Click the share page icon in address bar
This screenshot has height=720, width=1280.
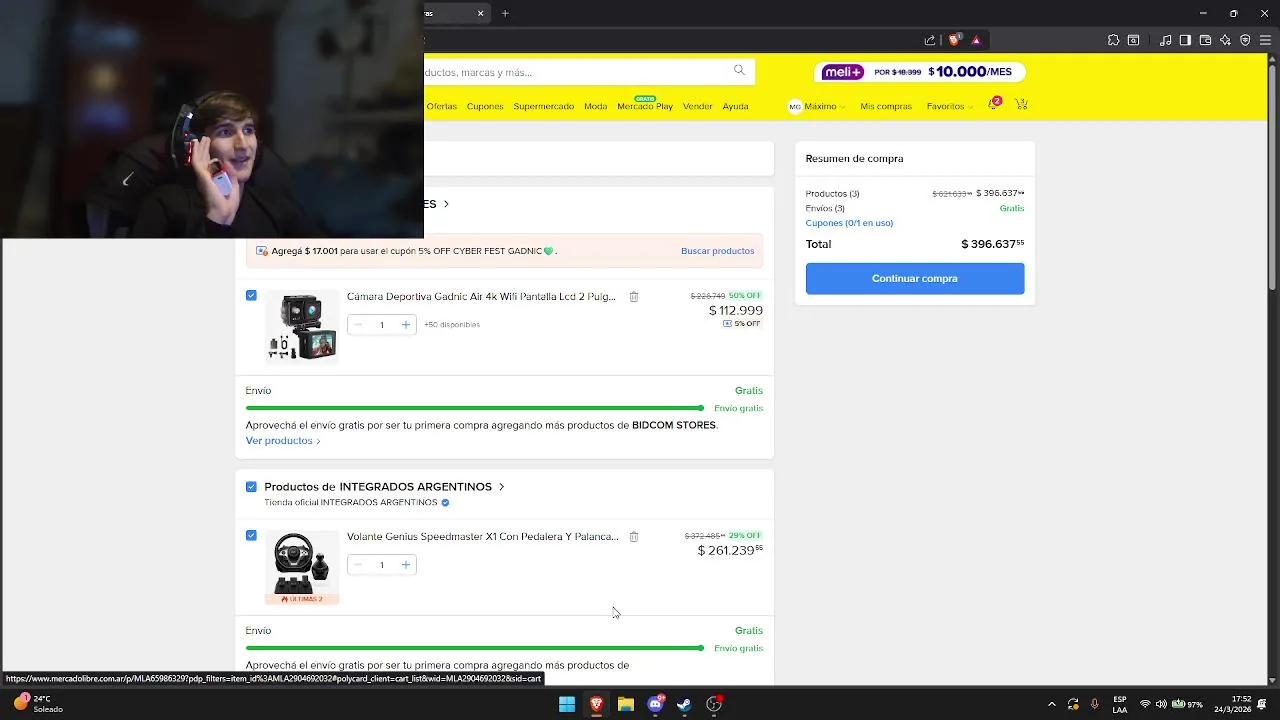(x=930, y=40)
